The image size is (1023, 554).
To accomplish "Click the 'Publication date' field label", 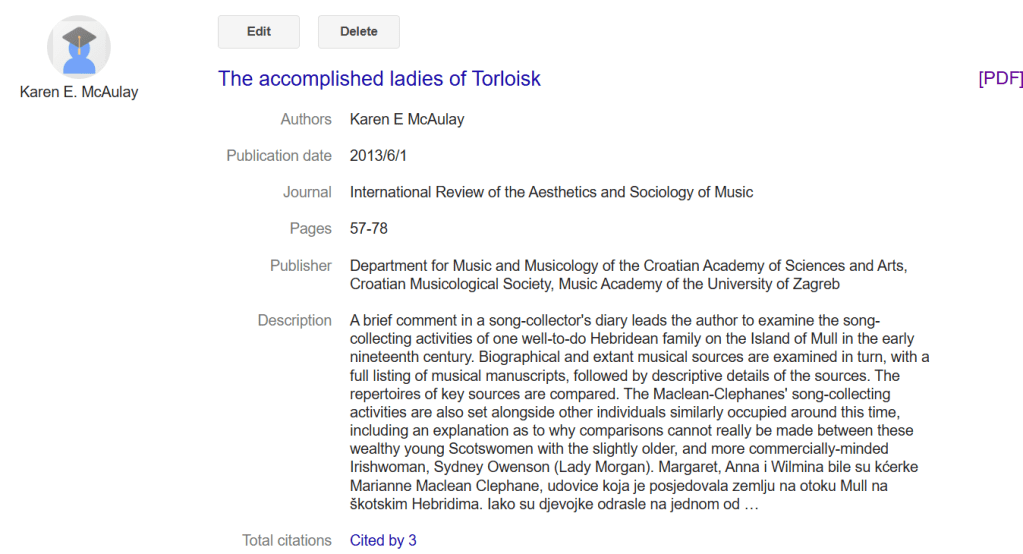I will pyautogui.click(x=278, y=156).
